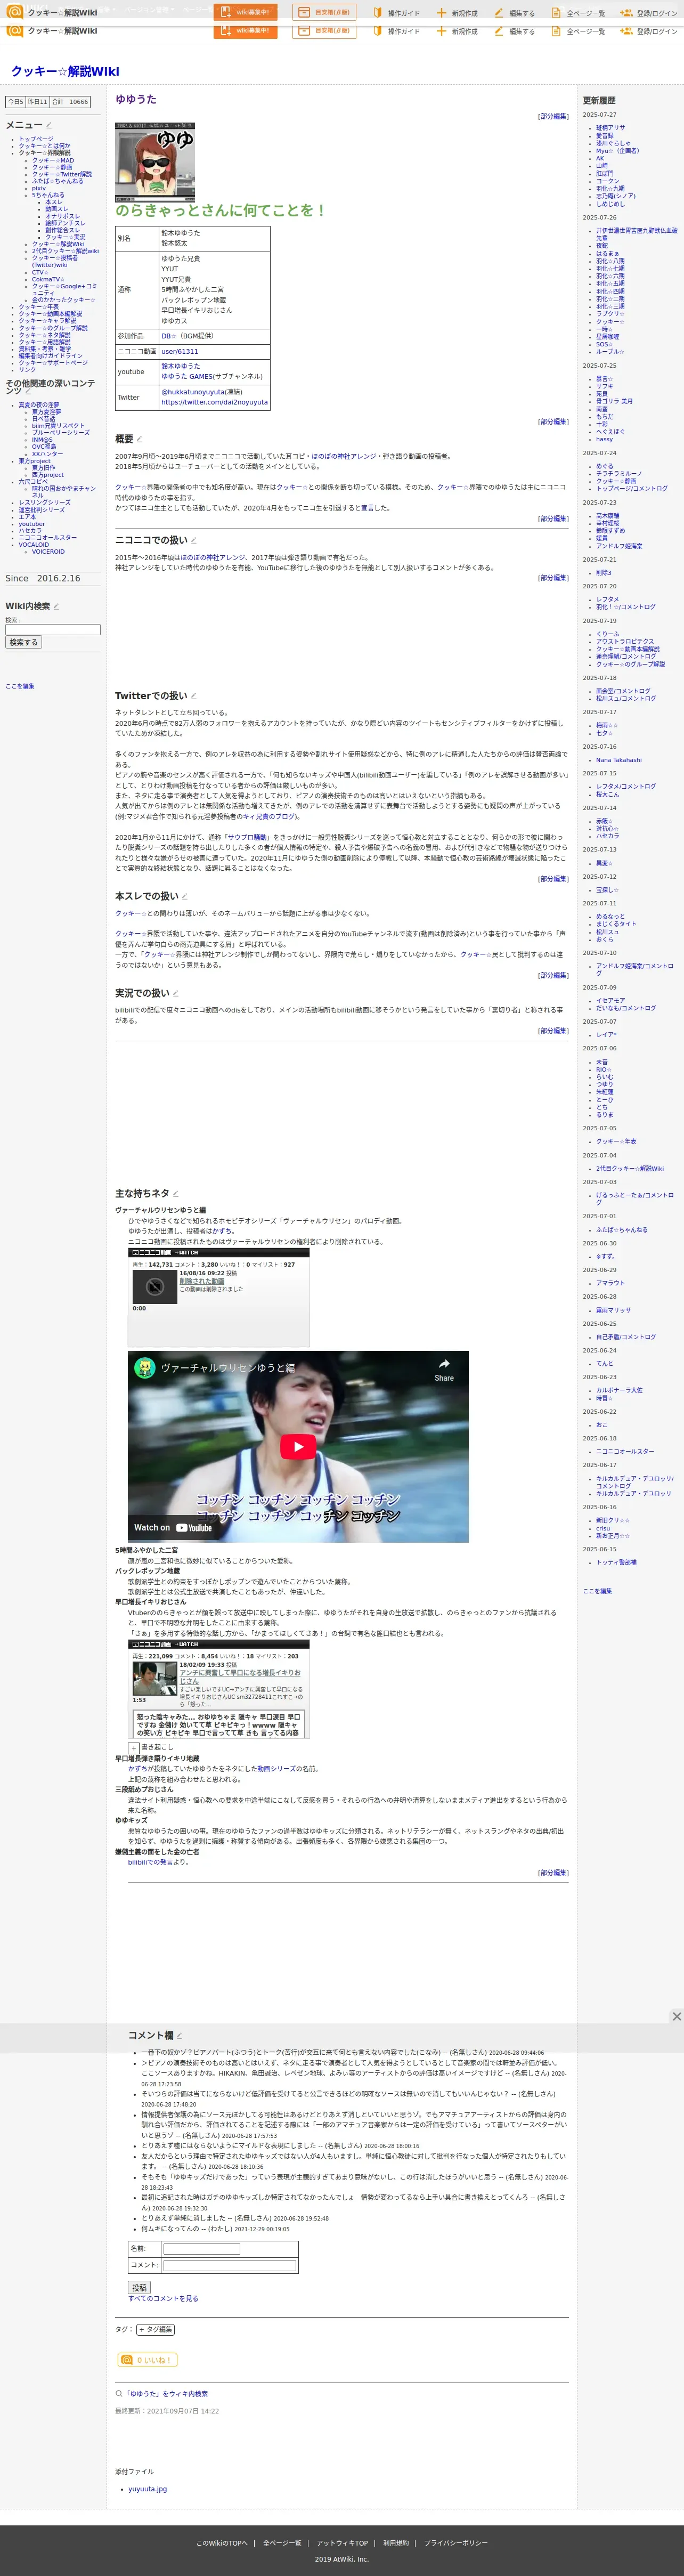Open 全ページ一覧 footer link

click(x=282, y=2543)
